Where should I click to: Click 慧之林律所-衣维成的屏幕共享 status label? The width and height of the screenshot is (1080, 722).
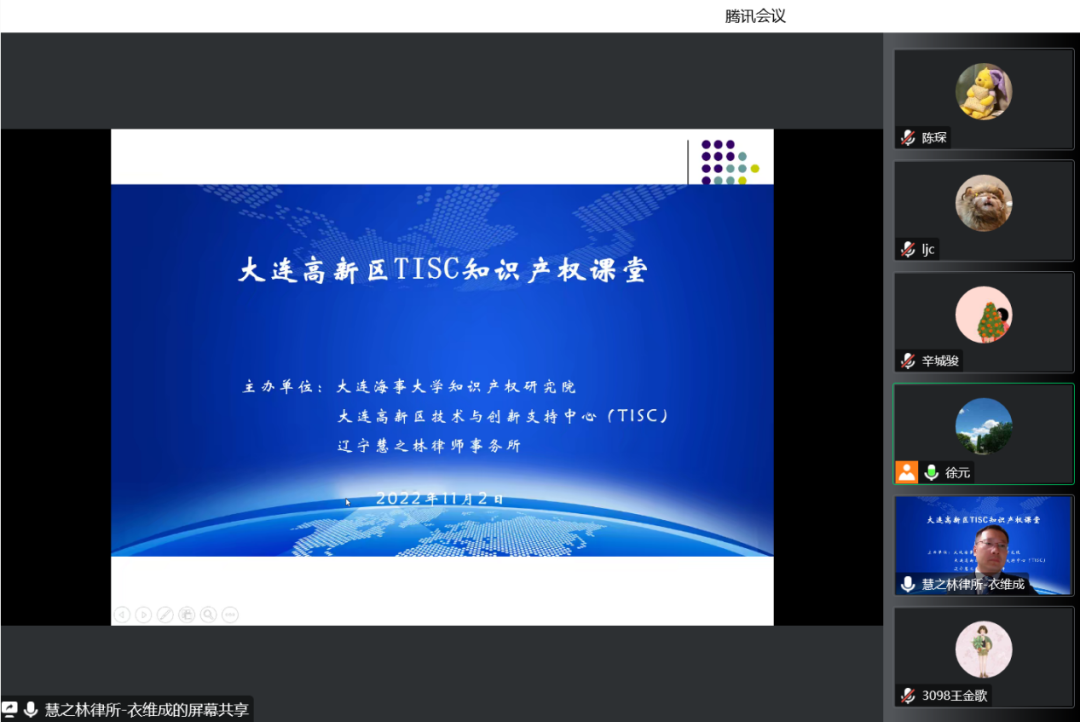146,710
